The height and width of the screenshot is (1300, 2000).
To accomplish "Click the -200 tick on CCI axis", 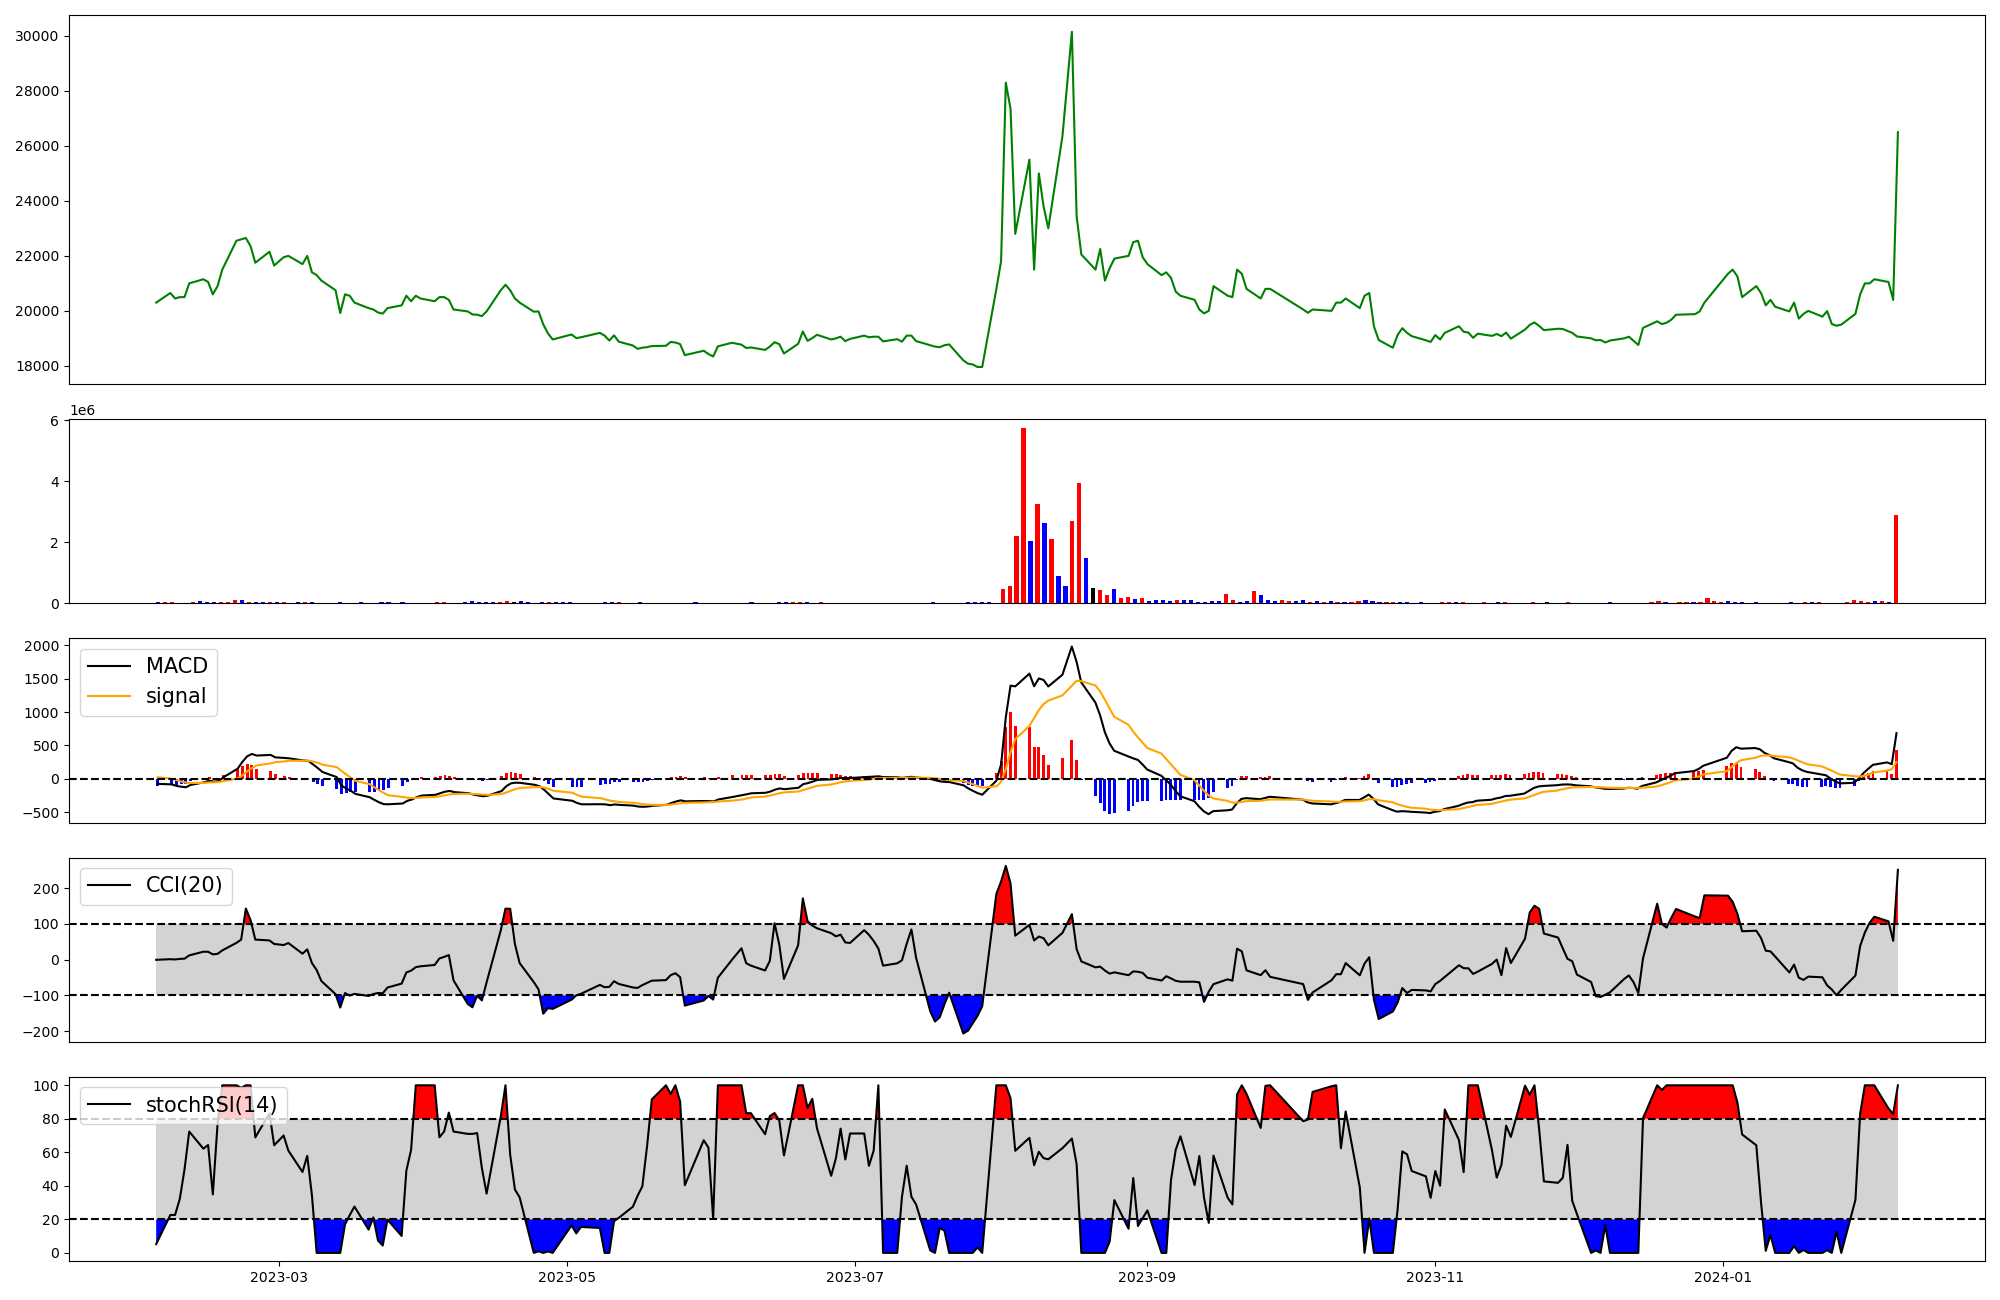I will point(41,1031).
